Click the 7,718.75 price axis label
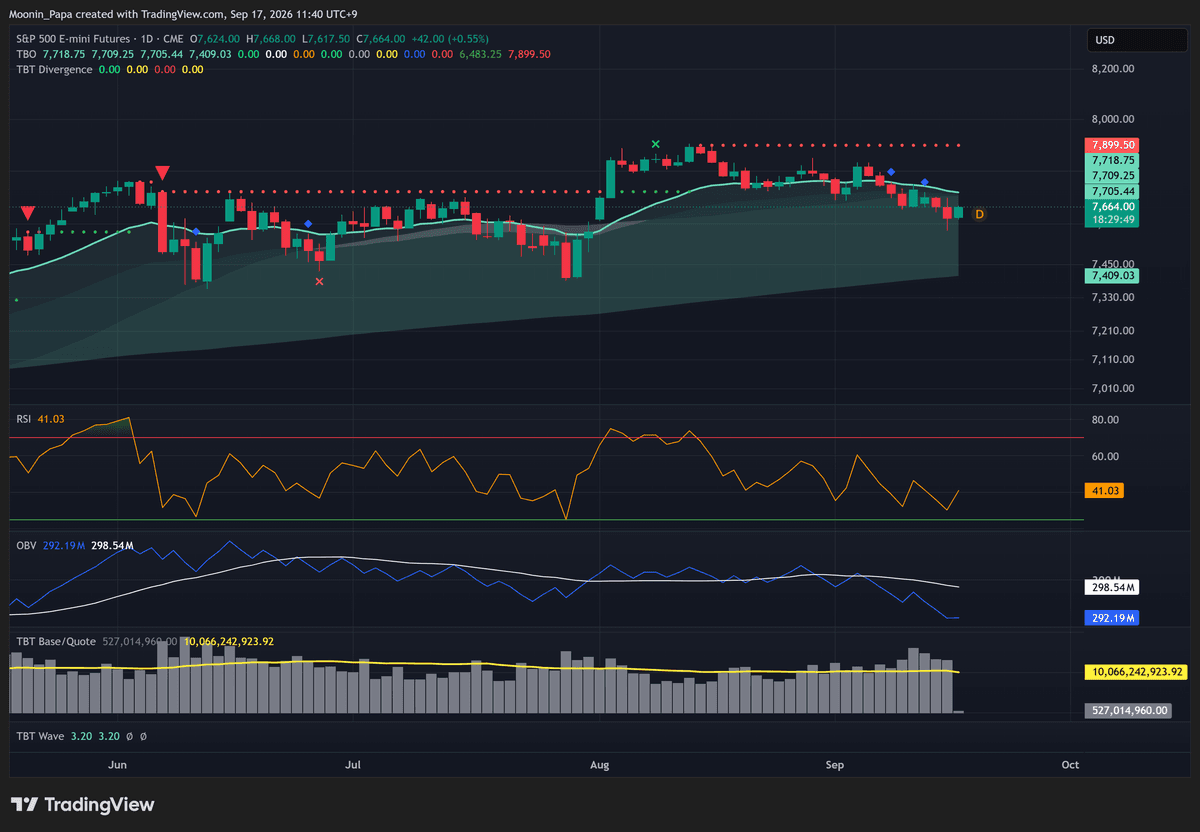1200x832 pixels. point(1112,160)
